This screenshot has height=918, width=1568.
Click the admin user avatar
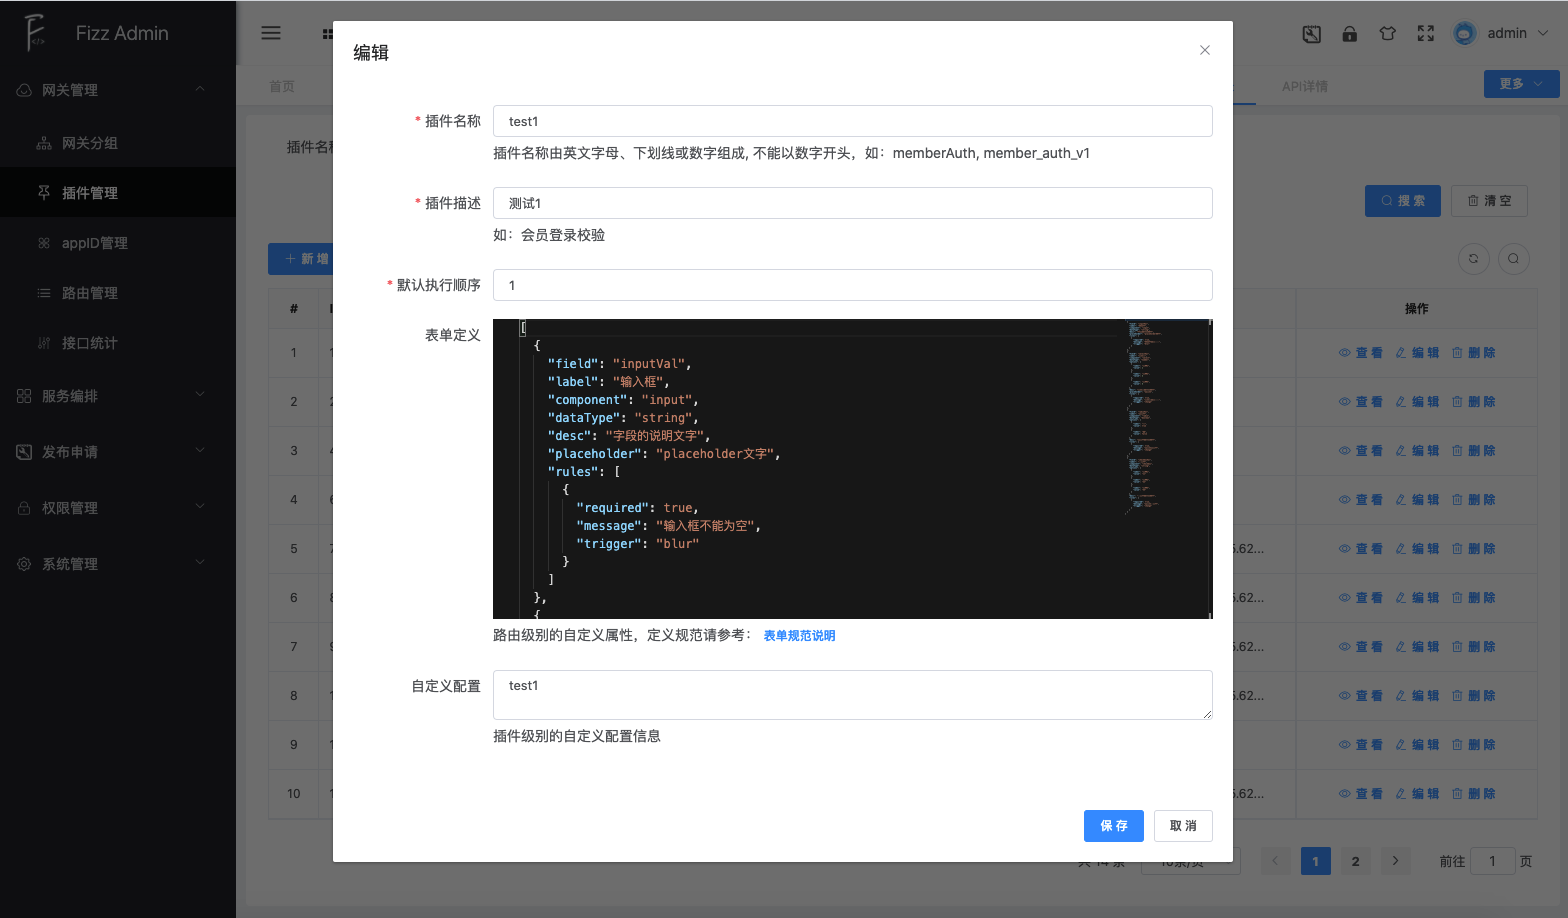click(x=1464, y=33)
